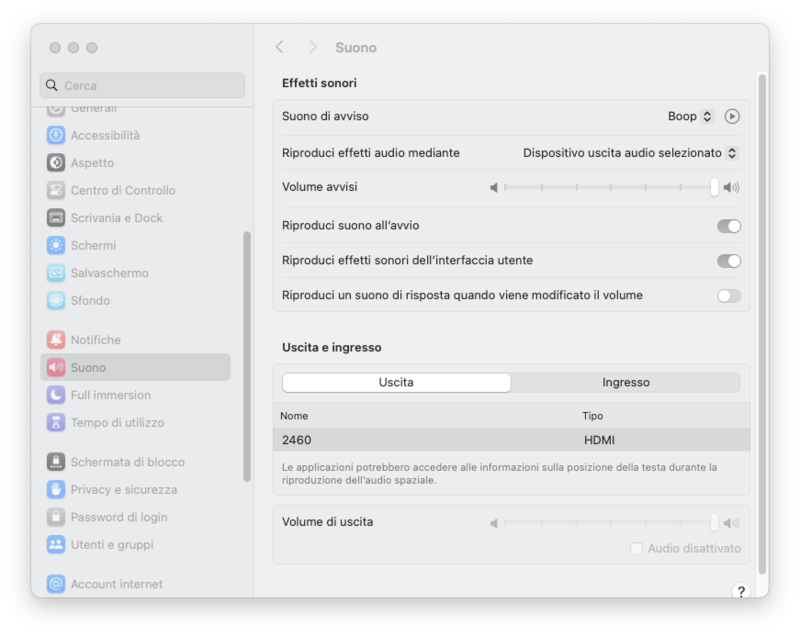Select the Scrivania e Dock icon
Viewport: 800px width, 636px height.
click(56, 218)
